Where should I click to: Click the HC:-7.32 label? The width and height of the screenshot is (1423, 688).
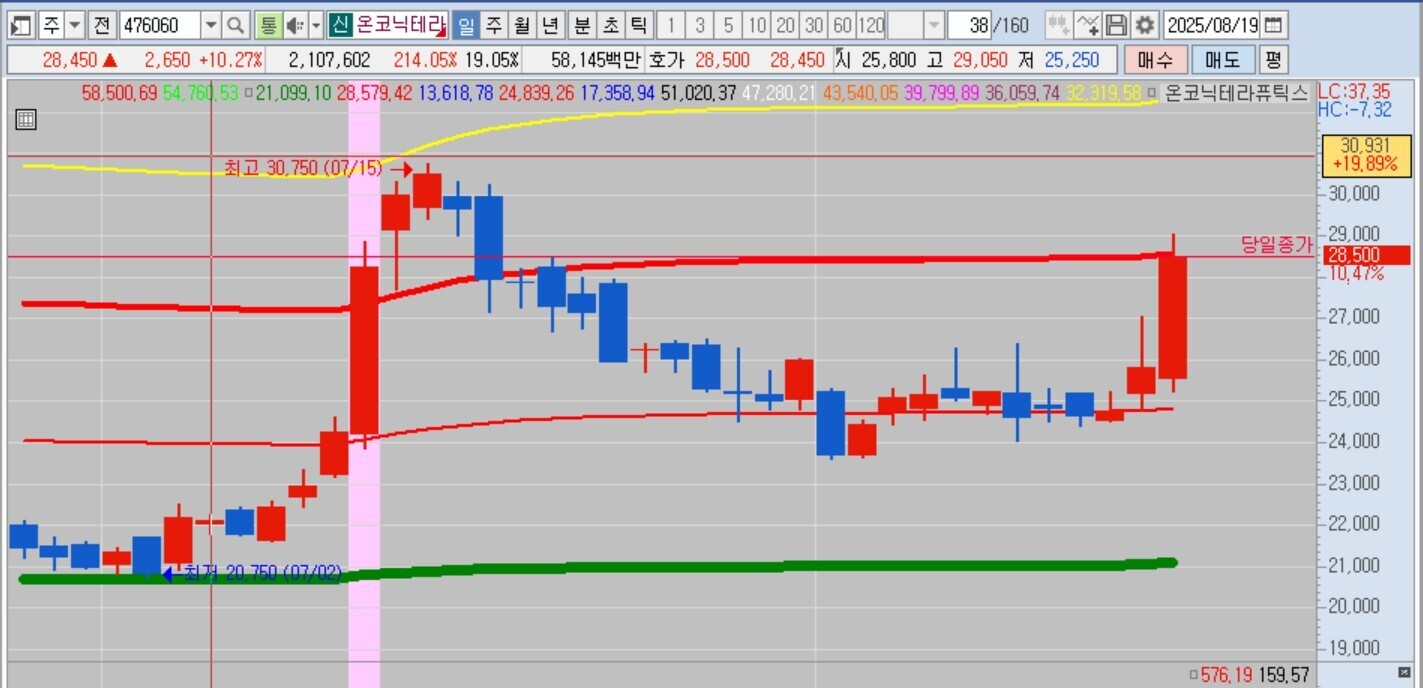click(1353, 110)
